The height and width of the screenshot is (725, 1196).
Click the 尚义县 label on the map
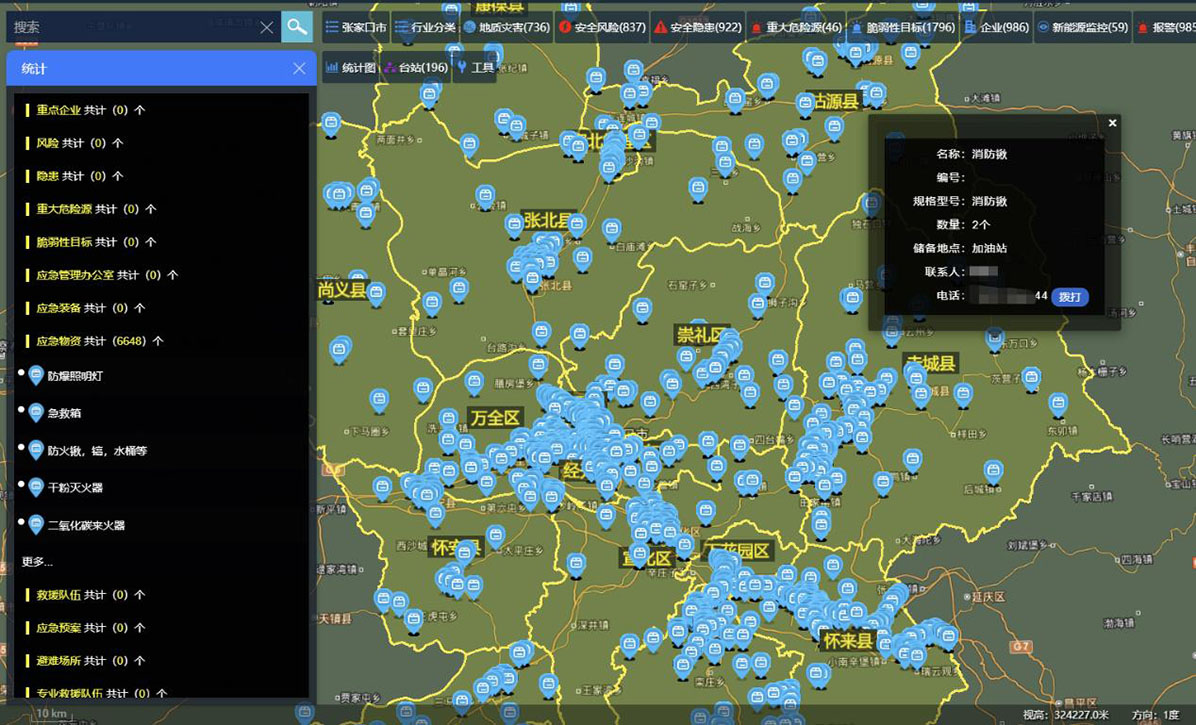click(342, 290)
